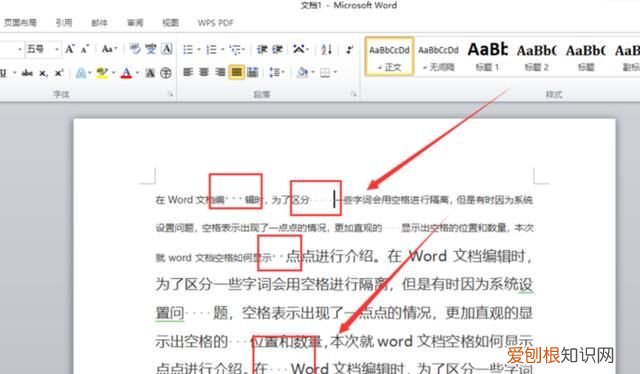Open the Phonetic Guide (變) tool
This screenshot has width=640, height=374.
click(151, 49)
